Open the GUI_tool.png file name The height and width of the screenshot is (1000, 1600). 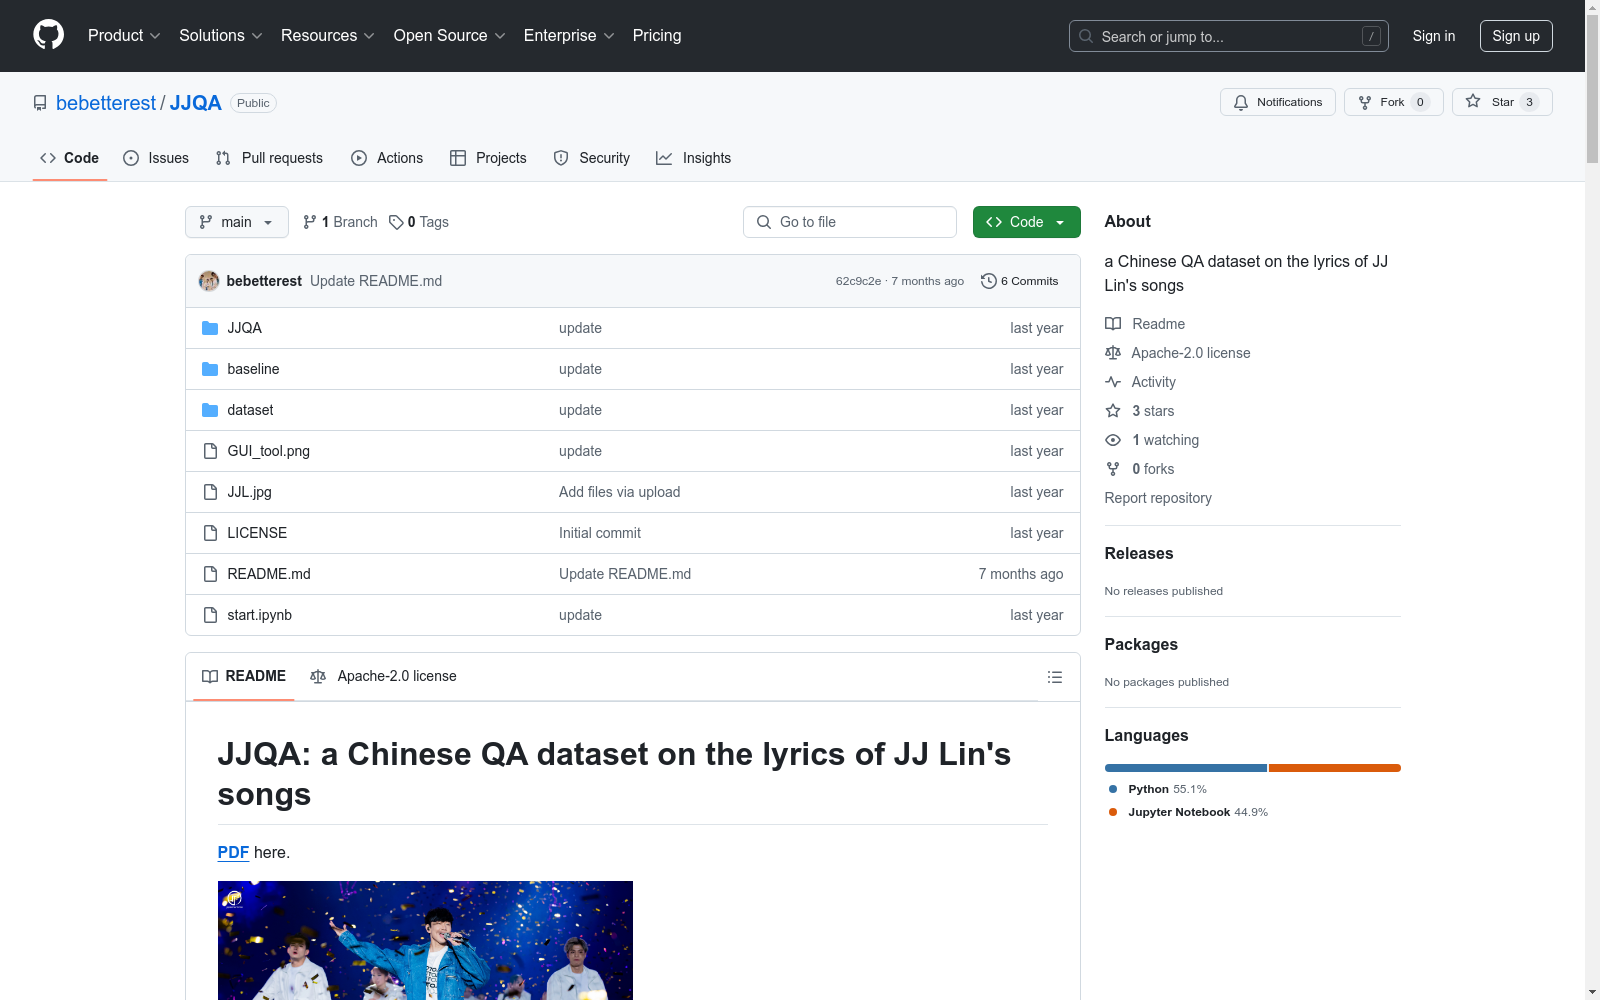269,451
